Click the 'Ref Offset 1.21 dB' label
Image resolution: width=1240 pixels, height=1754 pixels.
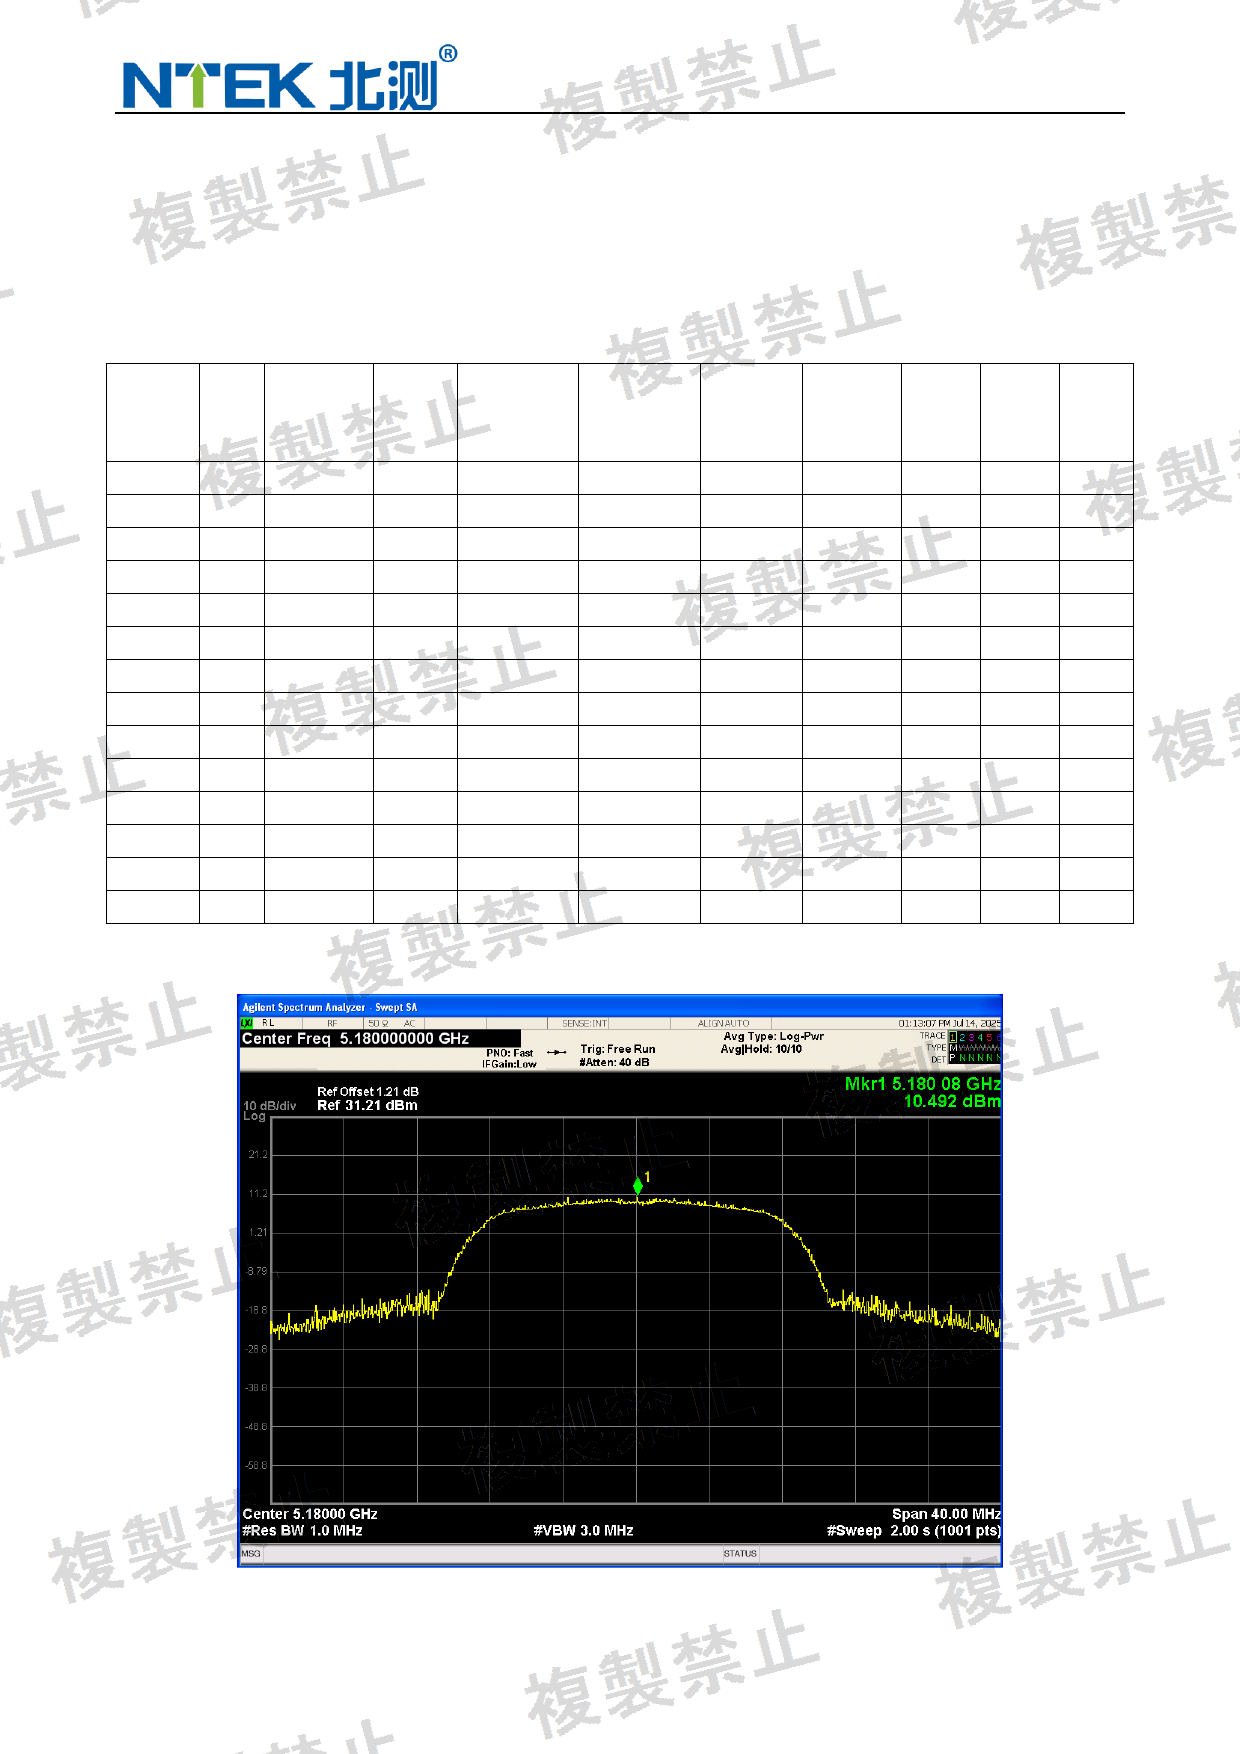coord(368,1091)
